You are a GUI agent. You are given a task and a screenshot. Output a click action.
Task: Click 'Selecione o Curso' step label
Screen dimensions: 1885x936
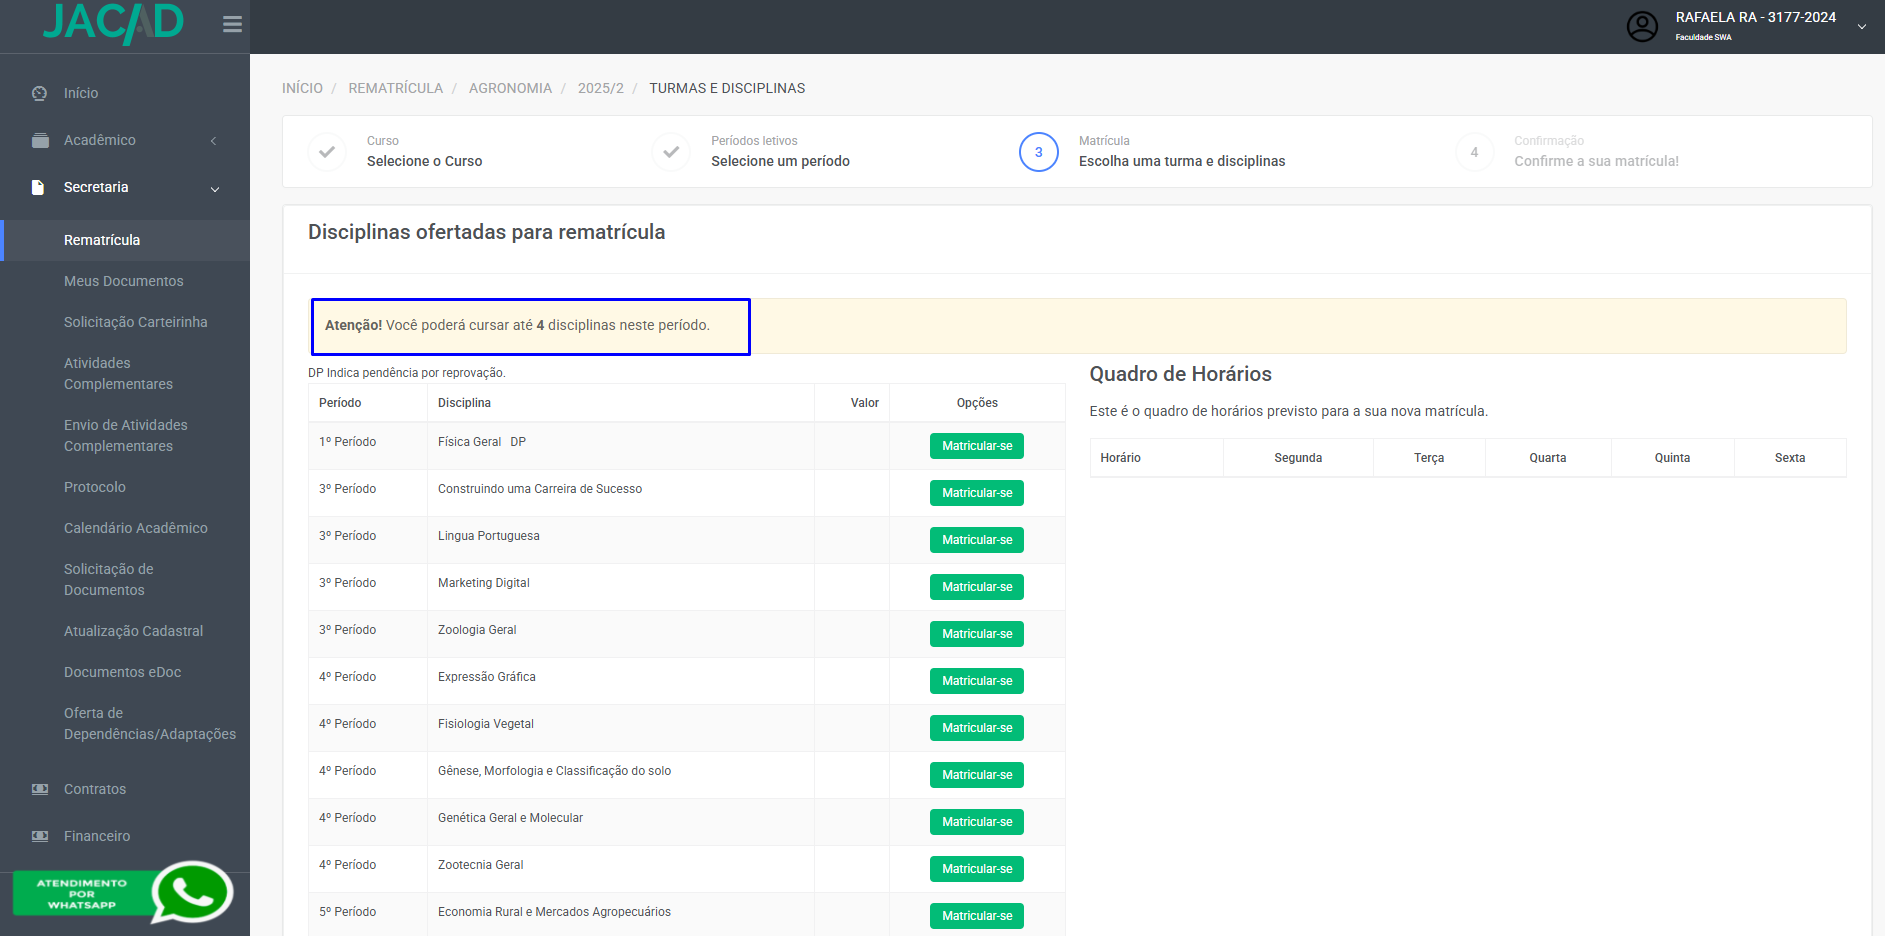(x=424, y=161)
